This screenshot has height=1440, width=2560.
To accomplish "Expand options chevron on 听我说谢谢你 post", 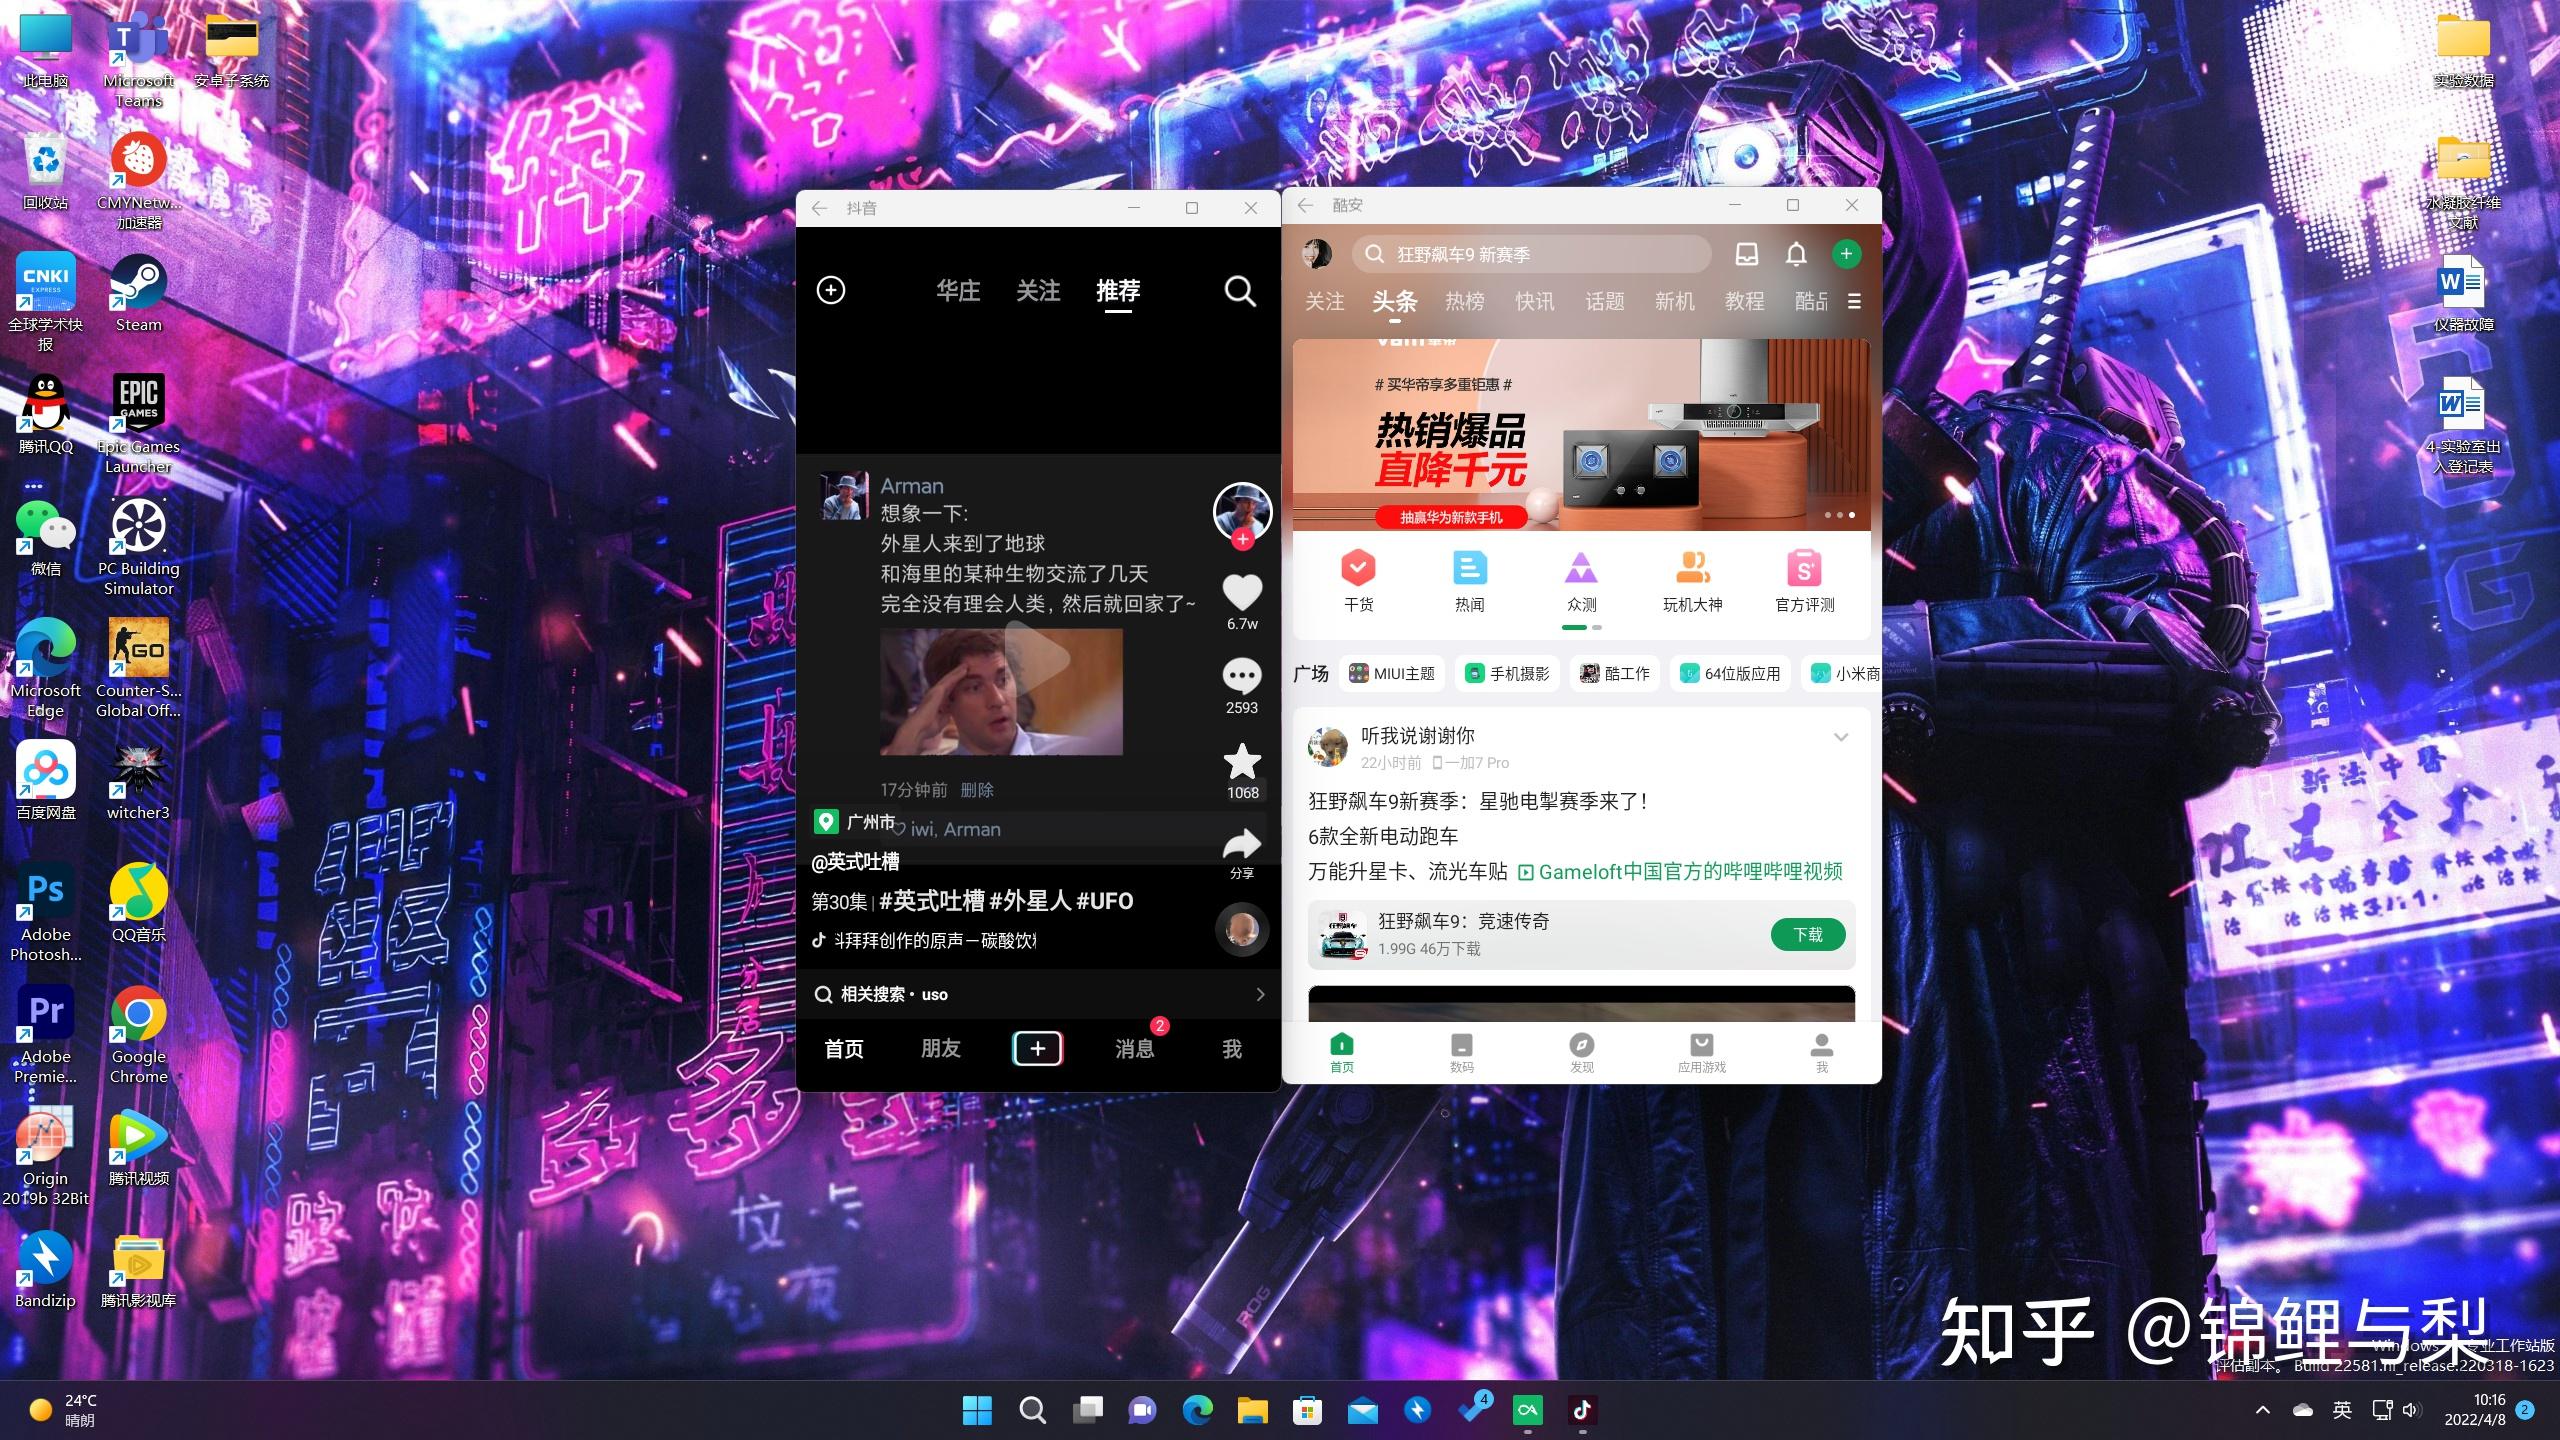I will point(1841,737).
